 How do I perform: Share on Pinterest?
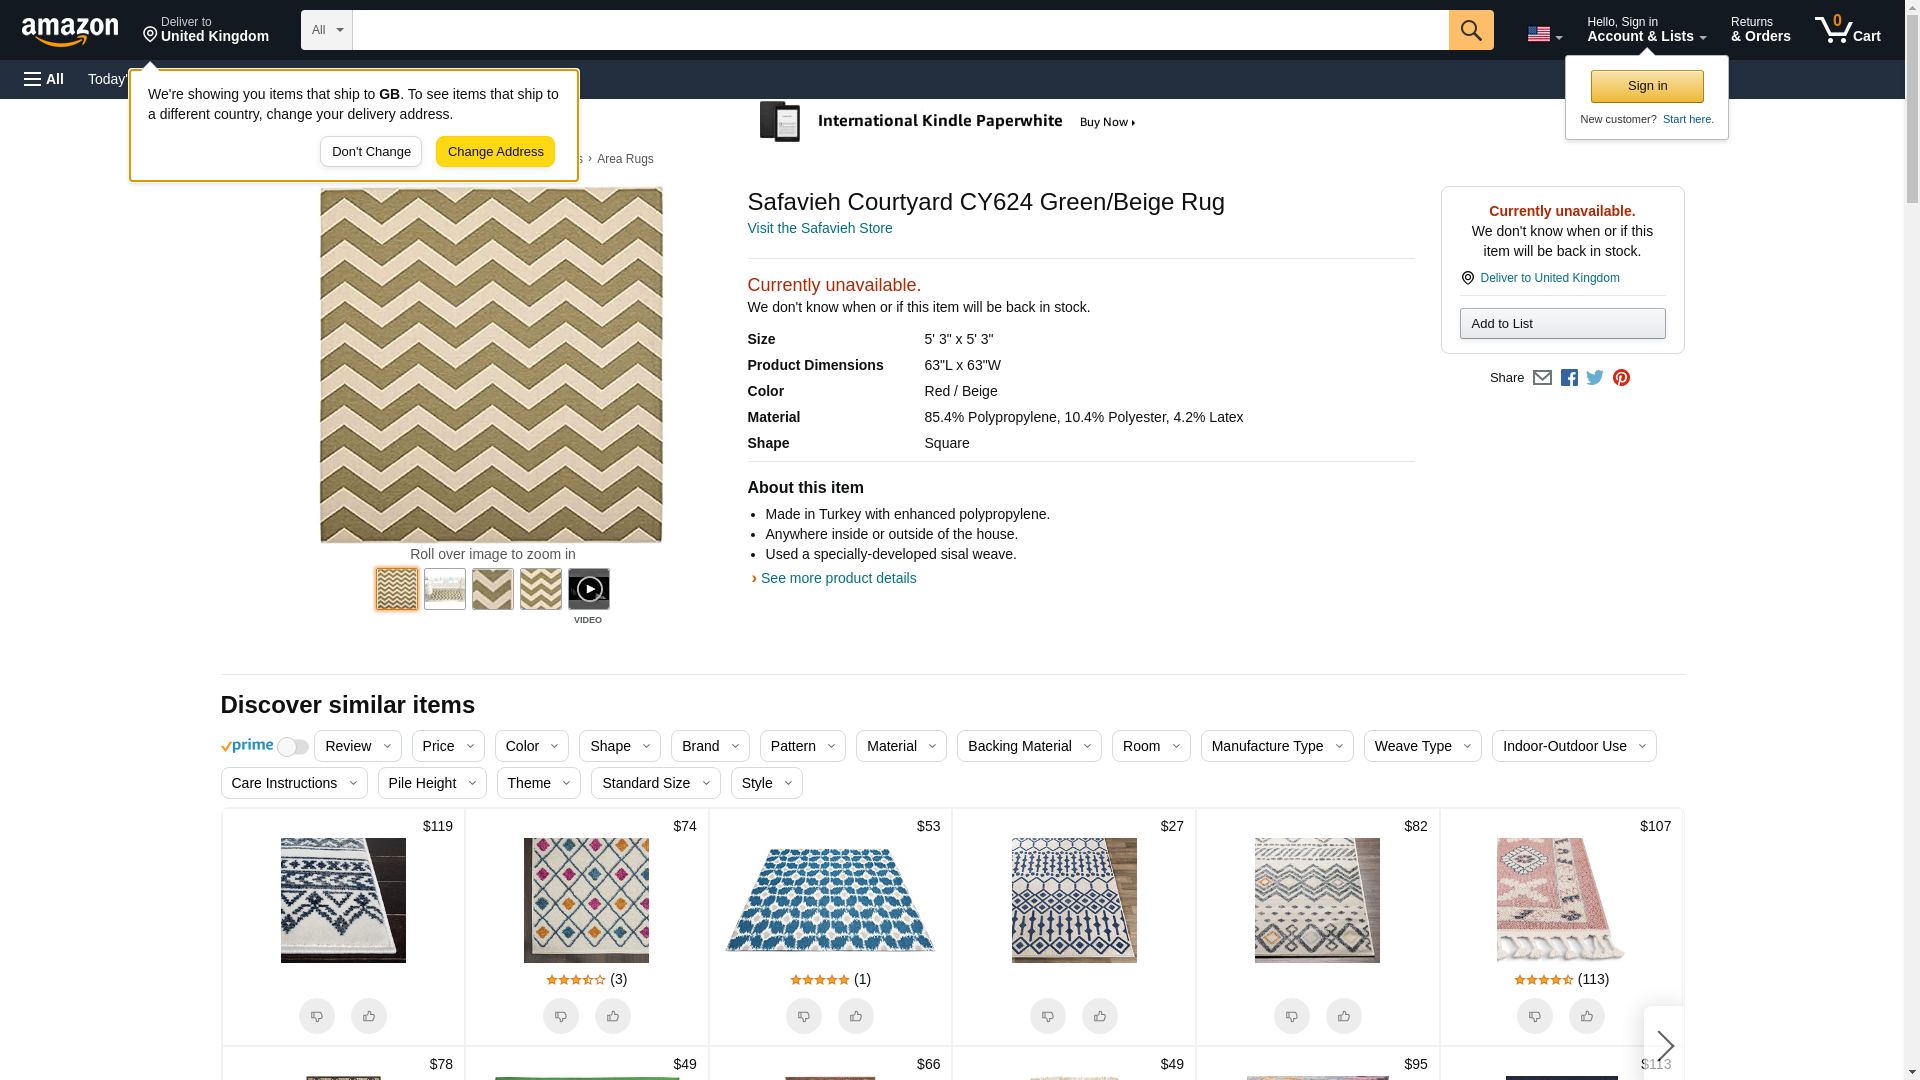point(1621,378)
